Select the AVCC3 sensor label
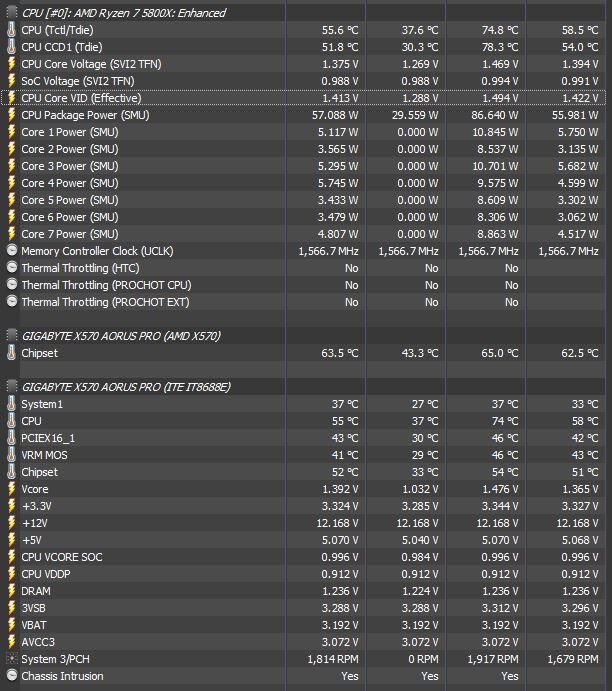The image size is (612, 691). (x=38, y=642)
